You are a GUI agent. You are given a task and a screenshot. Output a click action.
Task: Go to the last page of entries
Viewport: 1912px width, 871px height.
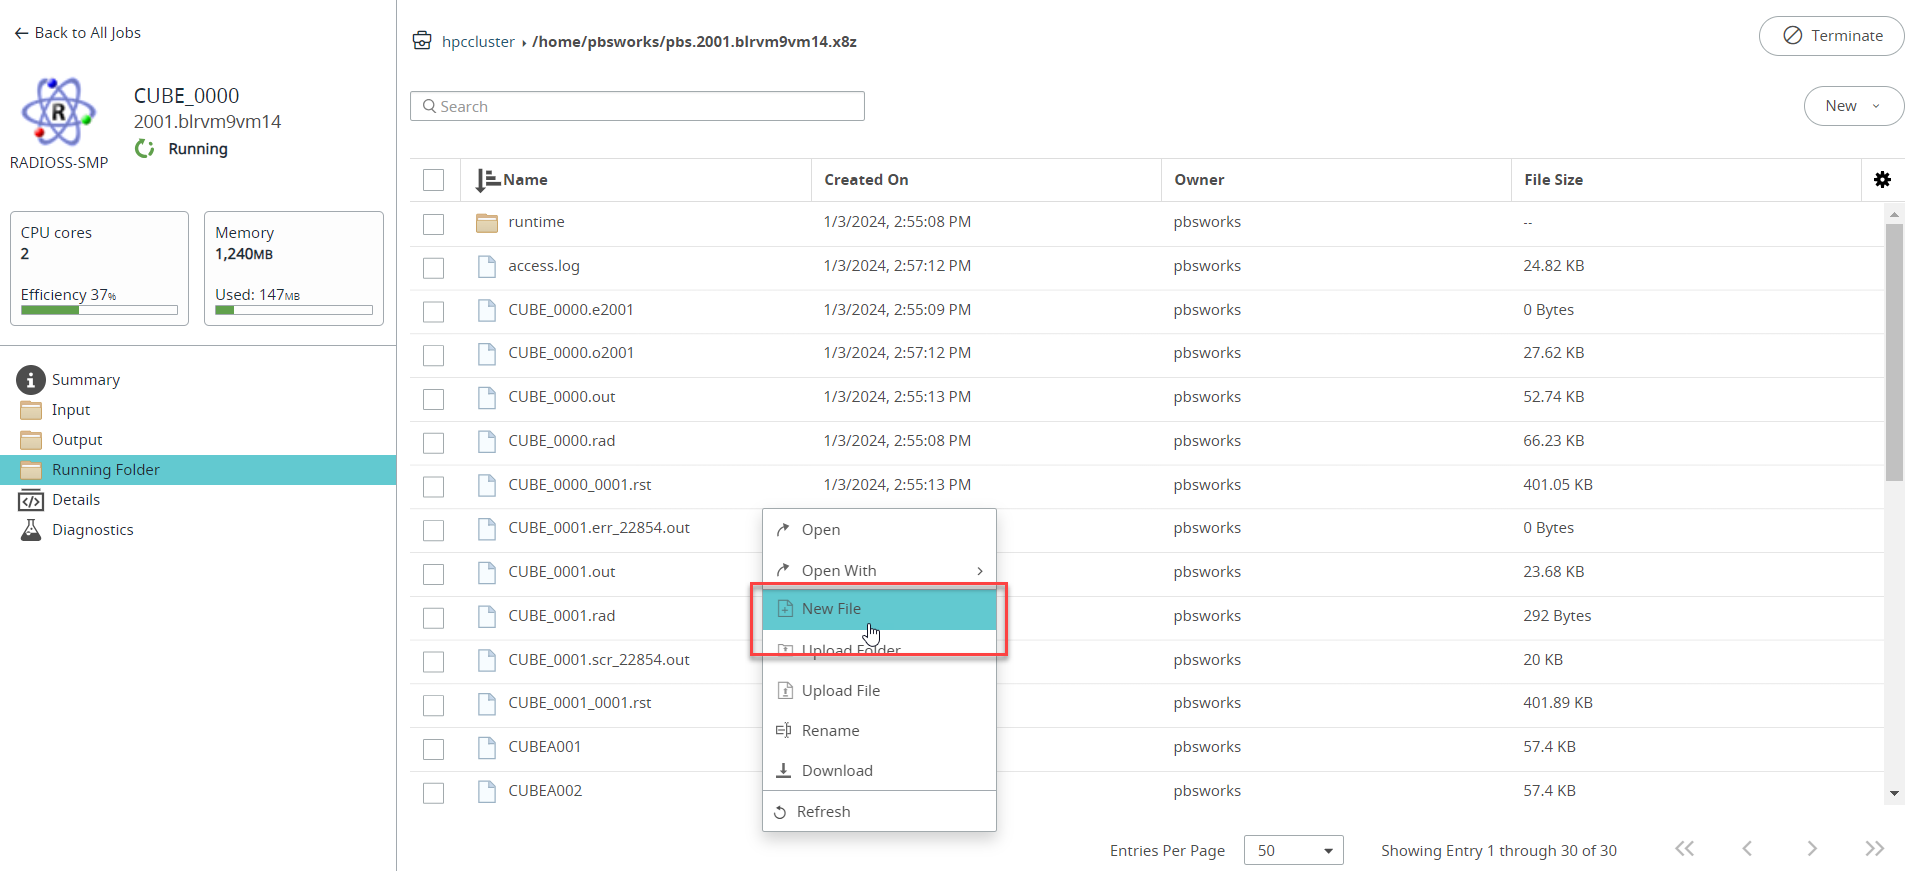[1874, 848]
